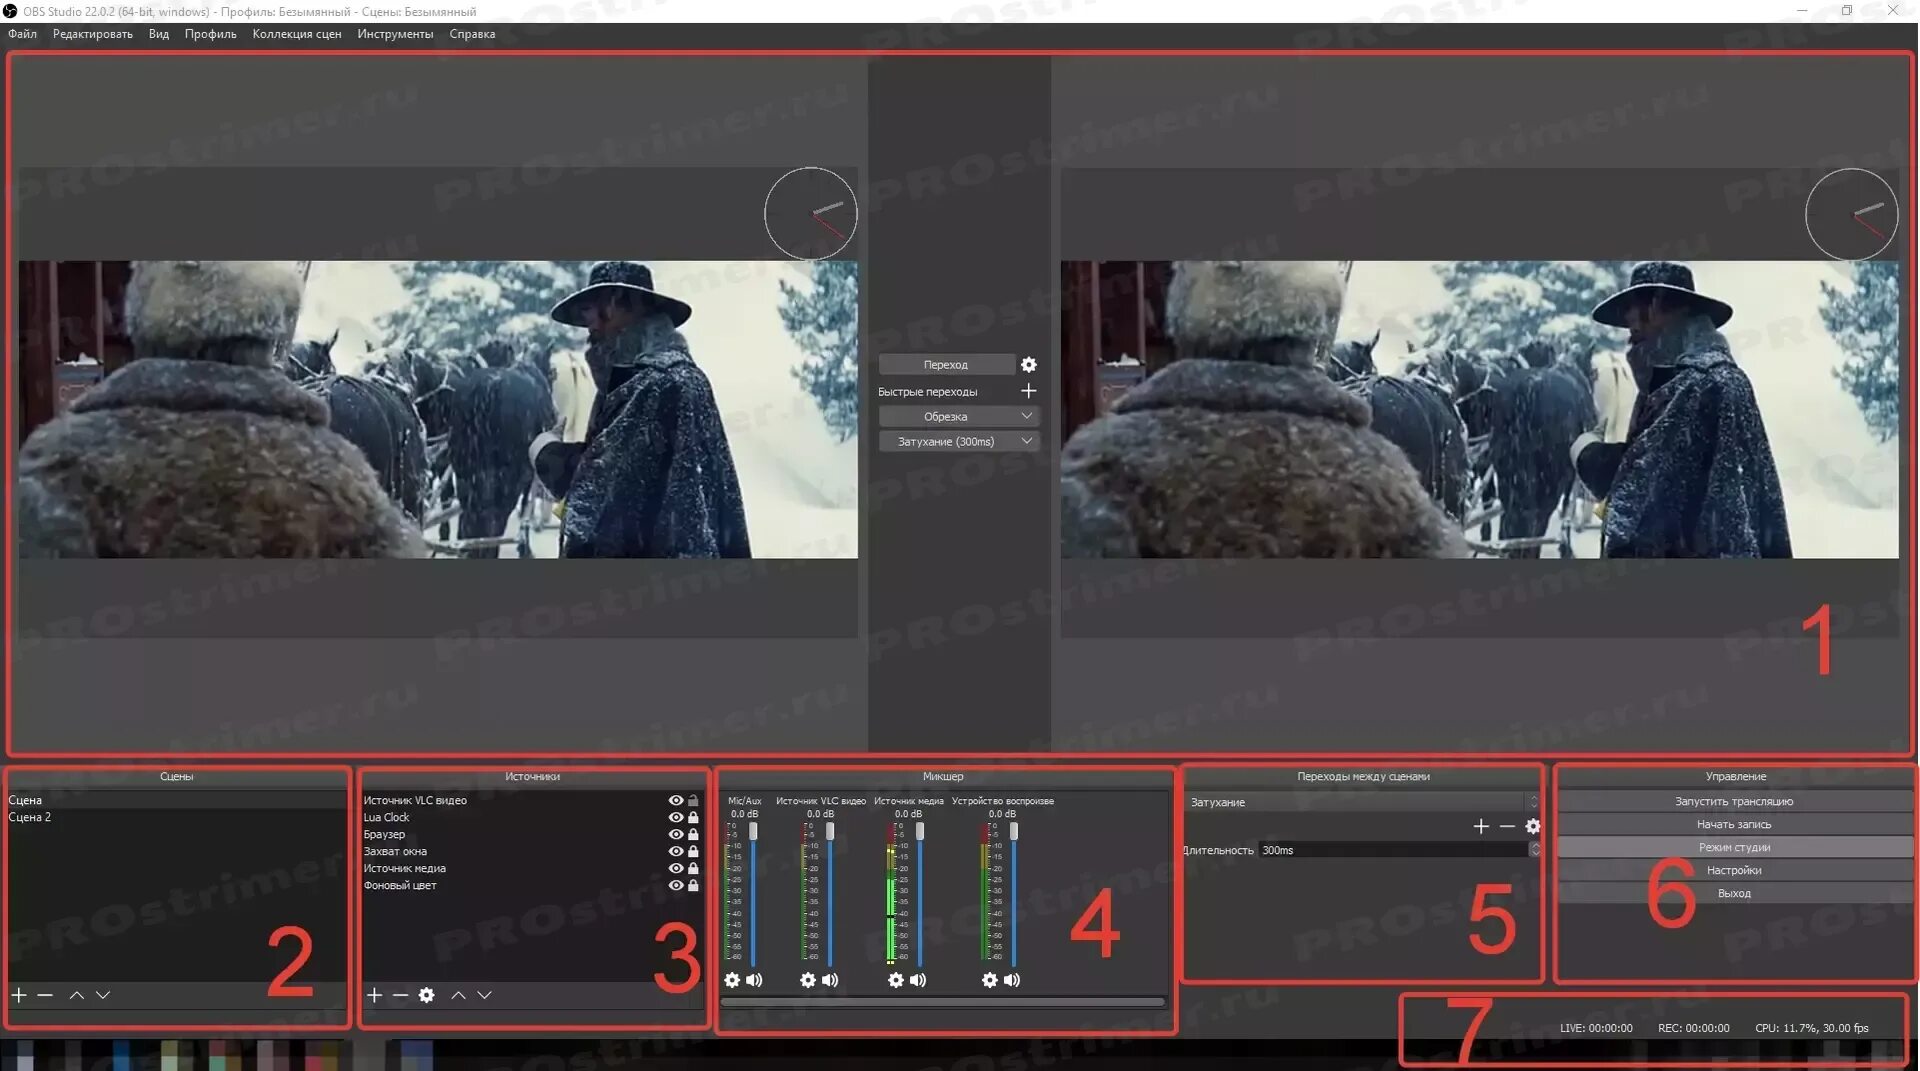This screenshot has width=1920, height=1071.
Task: Unlock the Lua Clock source
Action: click(x=693, y=818)
